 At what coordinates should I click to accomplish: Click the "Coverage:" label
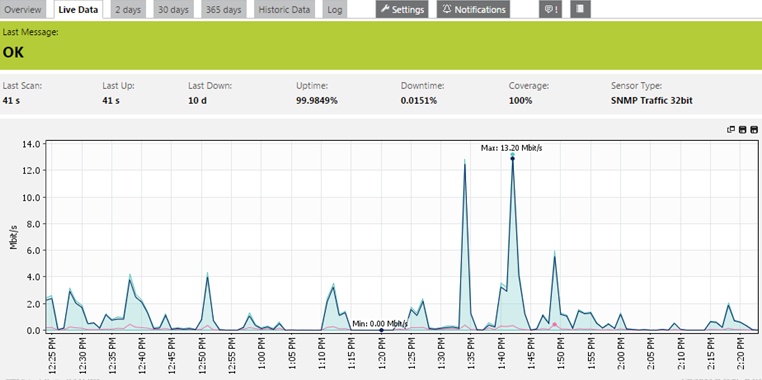529,86
